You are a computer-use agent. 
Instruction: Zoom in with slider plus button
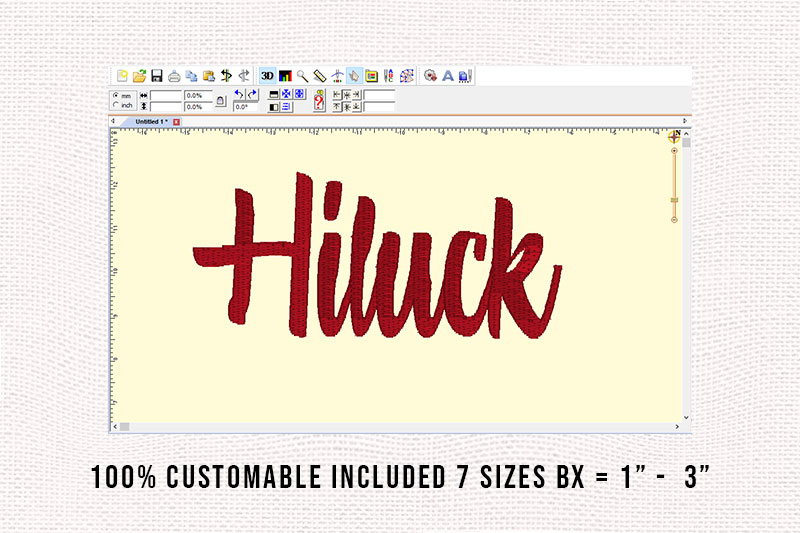(674, 151)
